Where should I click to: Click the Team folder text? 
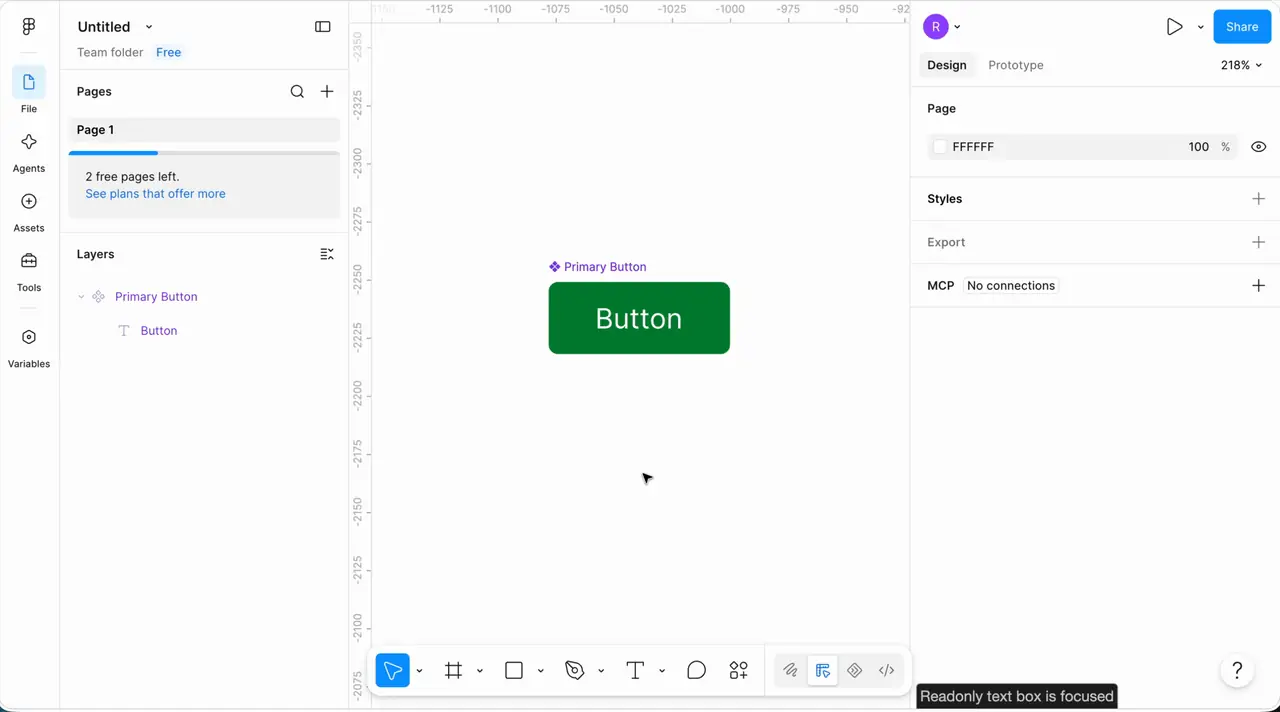tap(110, 52)
